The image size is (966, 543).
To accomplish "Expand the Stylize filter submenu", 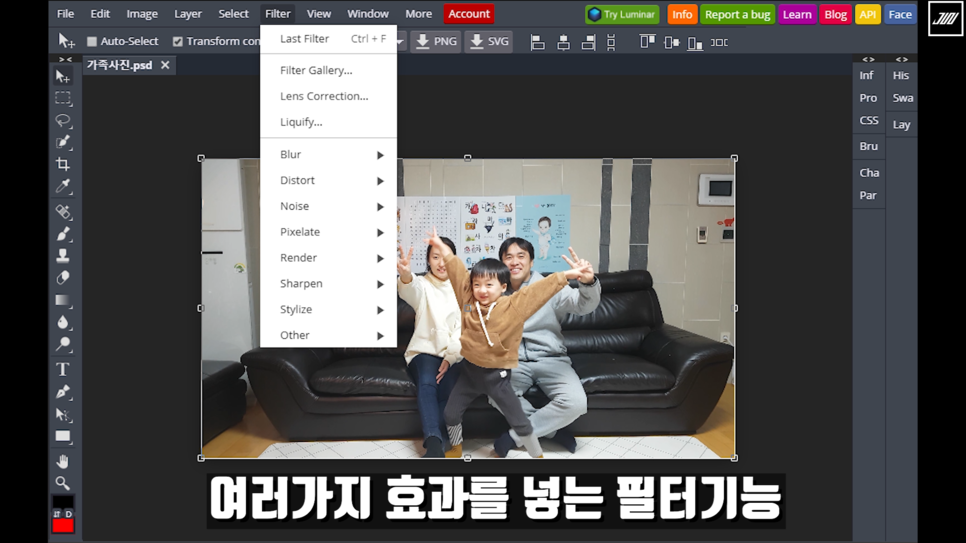I will [x=328, y=310].
